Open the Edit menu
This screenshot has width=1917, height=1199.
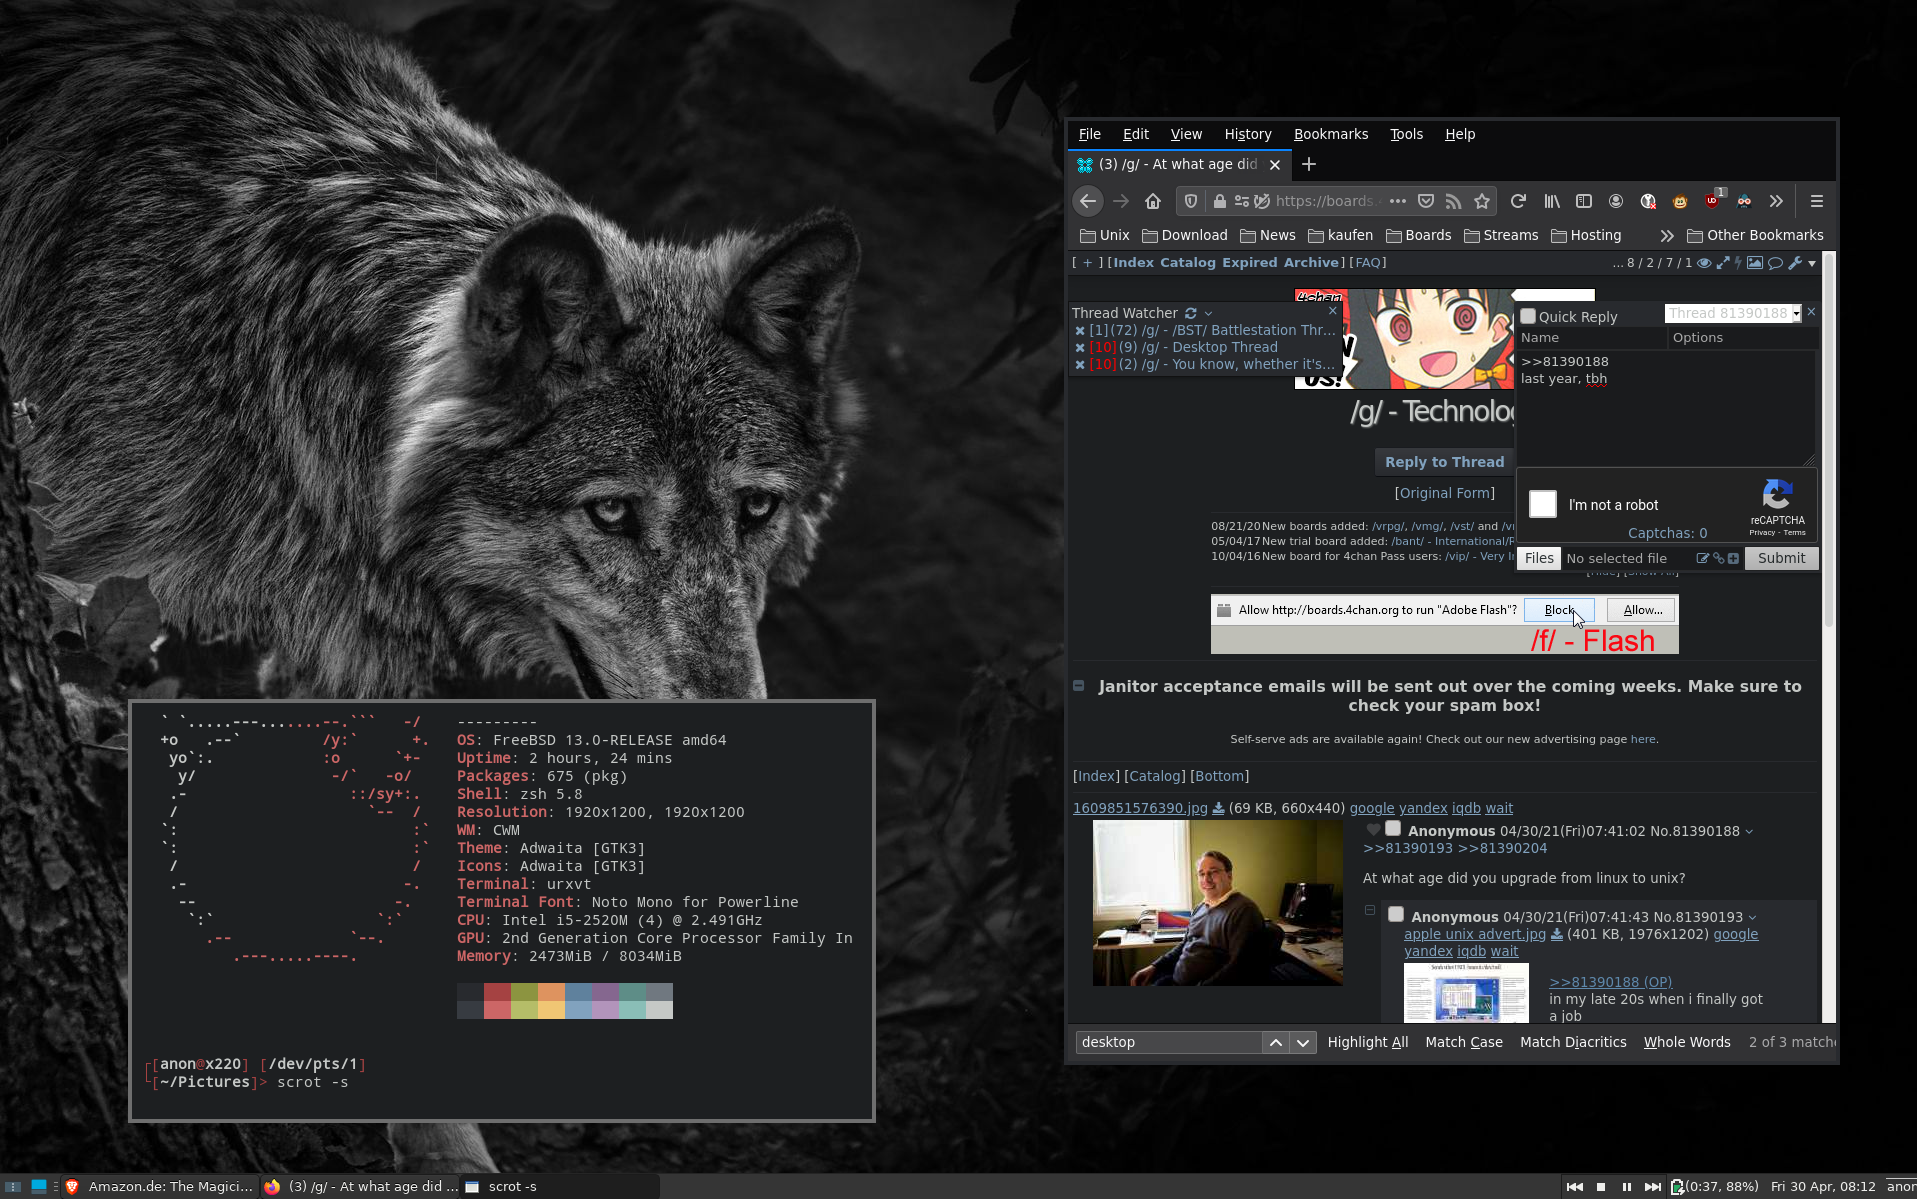coord(1135,134)
